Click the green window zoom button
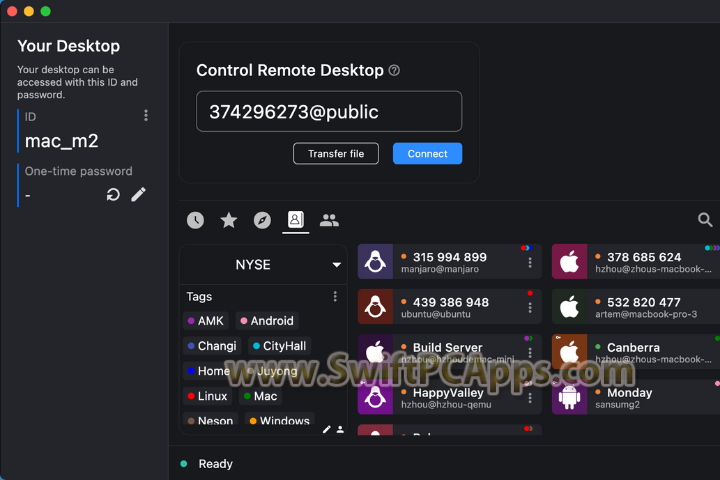The height and width of the screenshot is (480, 720). (x=45, y=11)
